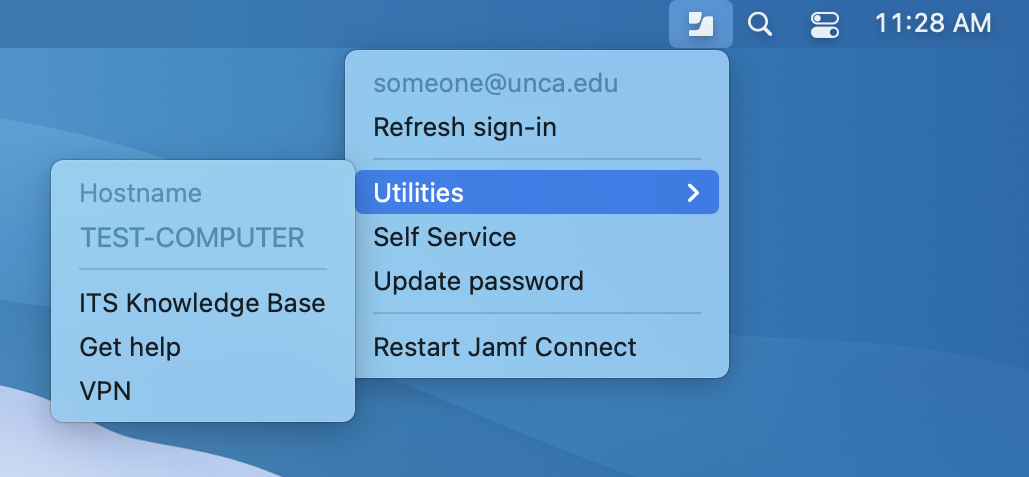This screenshot has width=1029, height=477.
Task: Click the someone@unca.edu account label
Action: (x=495, y=84)
